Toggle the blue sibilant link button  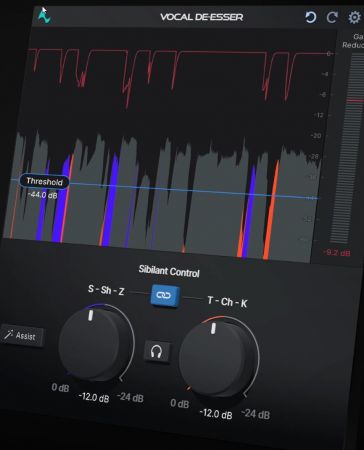pyautogui.click(x=164, y=295)
